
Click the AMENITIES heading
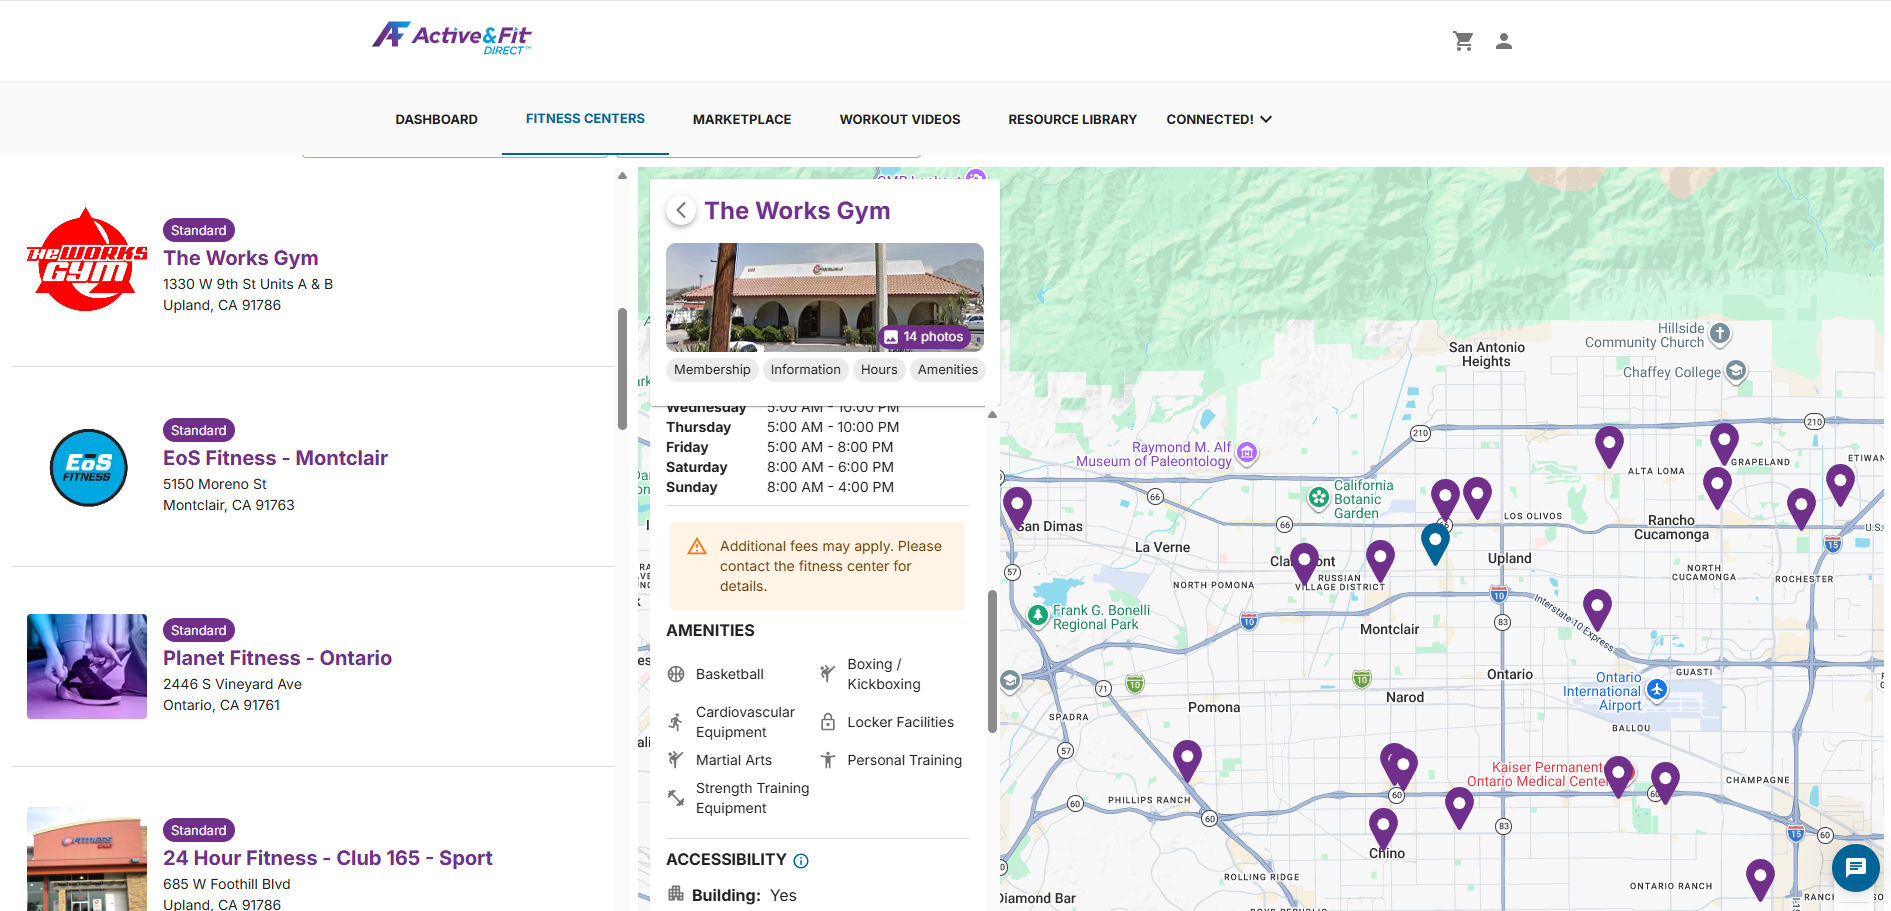tap(710, 631)
